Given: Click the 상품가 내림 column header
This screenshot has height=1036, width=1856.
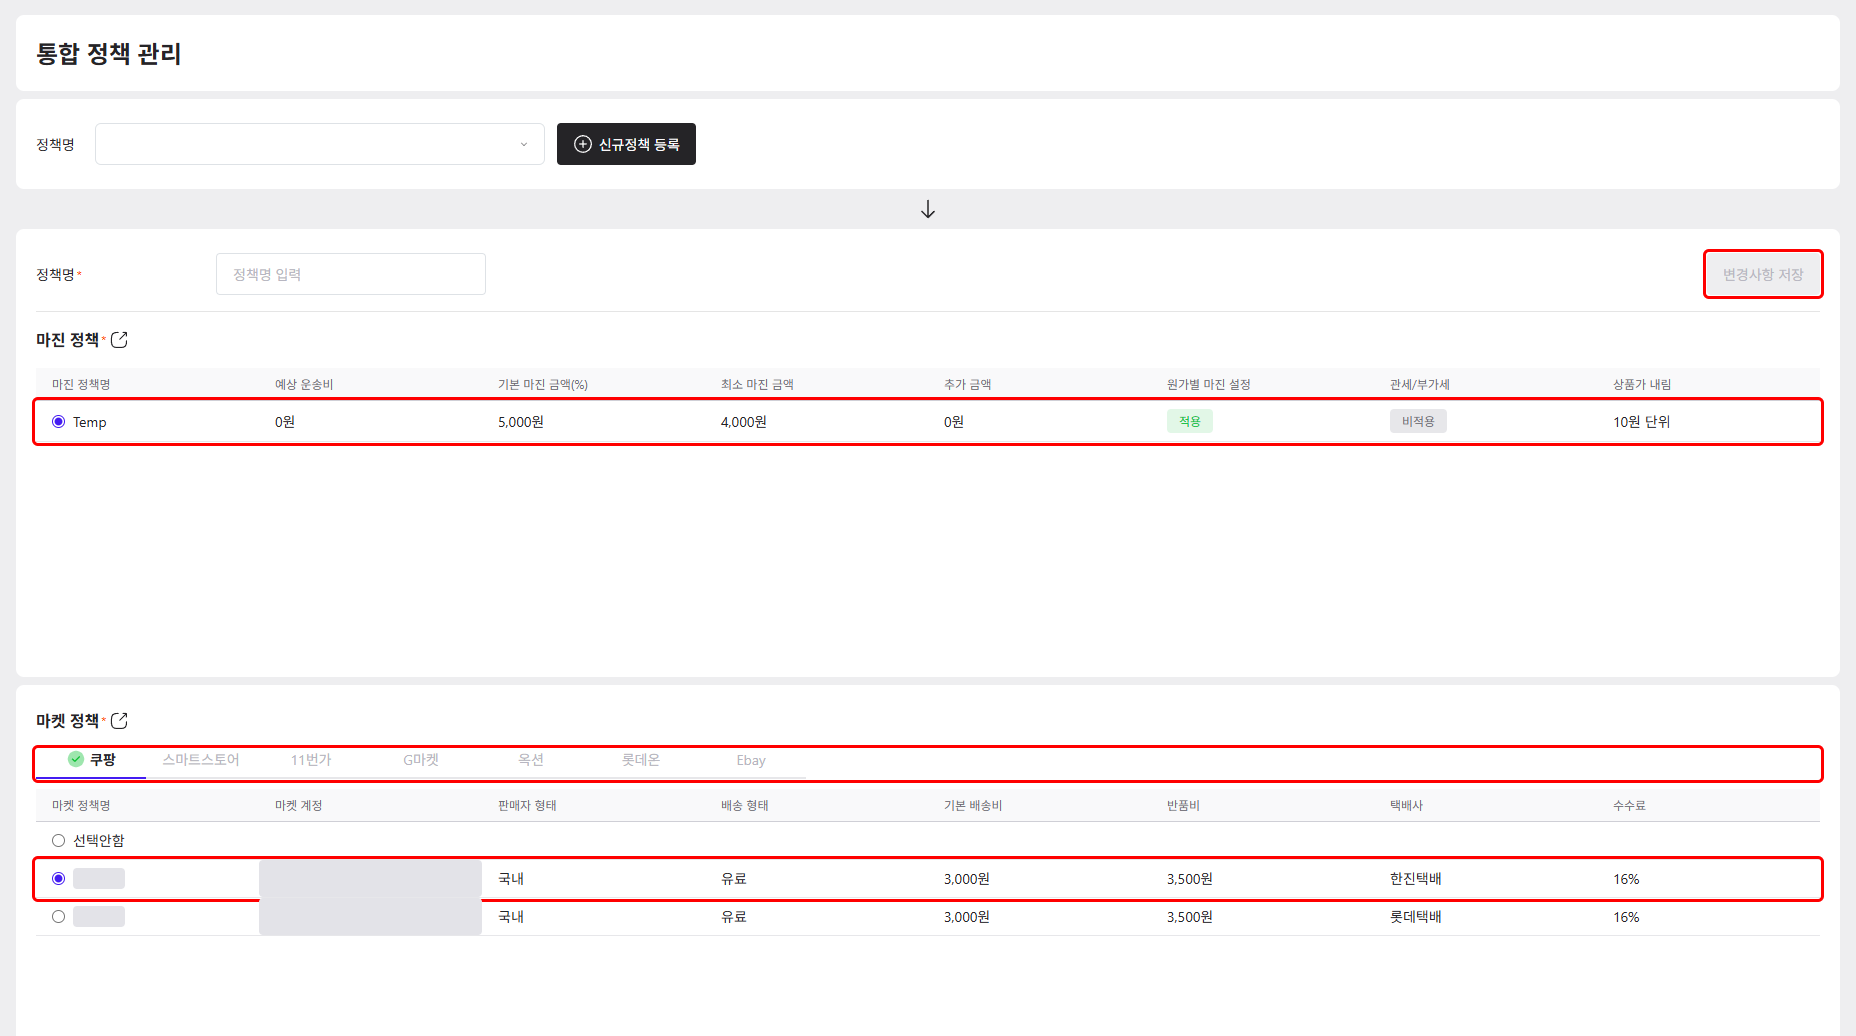Looking at the screenshot, I should [1642, 385].
